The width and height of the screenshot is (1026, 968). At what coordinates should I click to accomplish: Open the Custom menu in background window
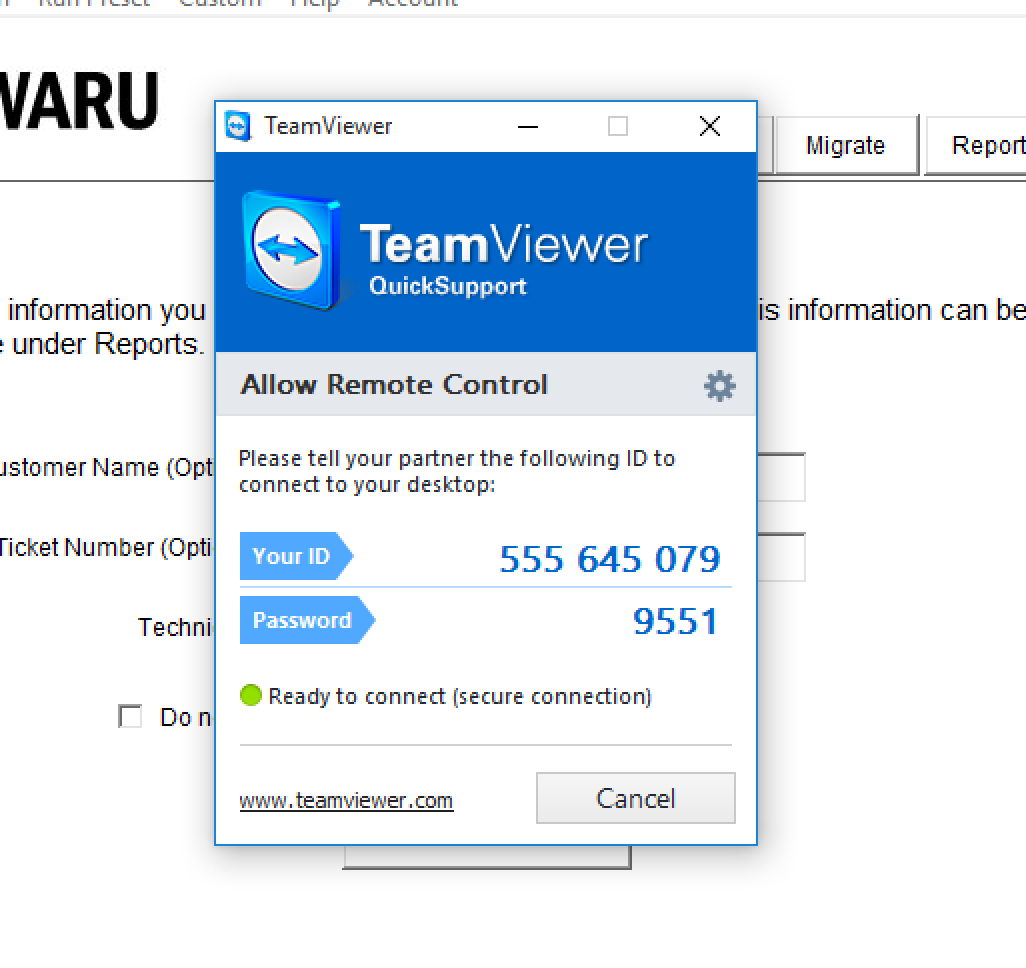[x=220, y=3]
